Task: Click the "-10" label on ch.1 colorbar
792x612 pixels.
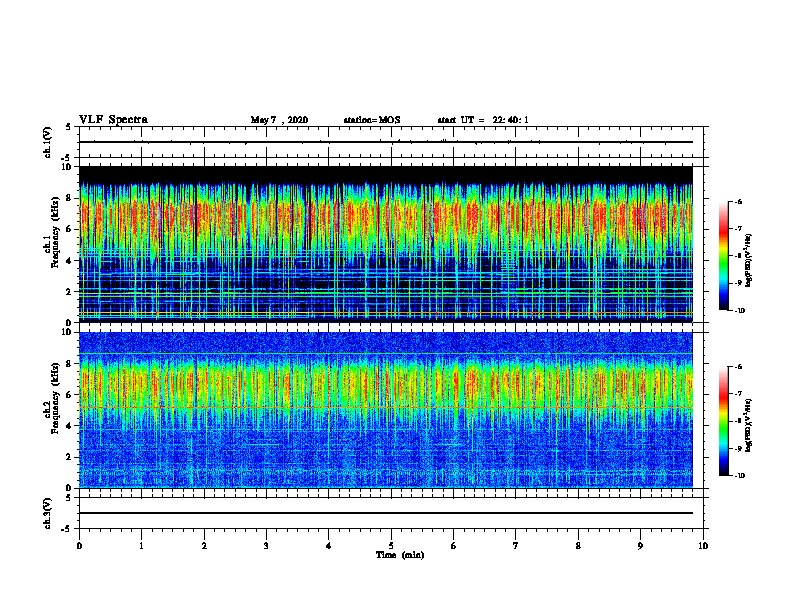Action: tap(739, 311)
